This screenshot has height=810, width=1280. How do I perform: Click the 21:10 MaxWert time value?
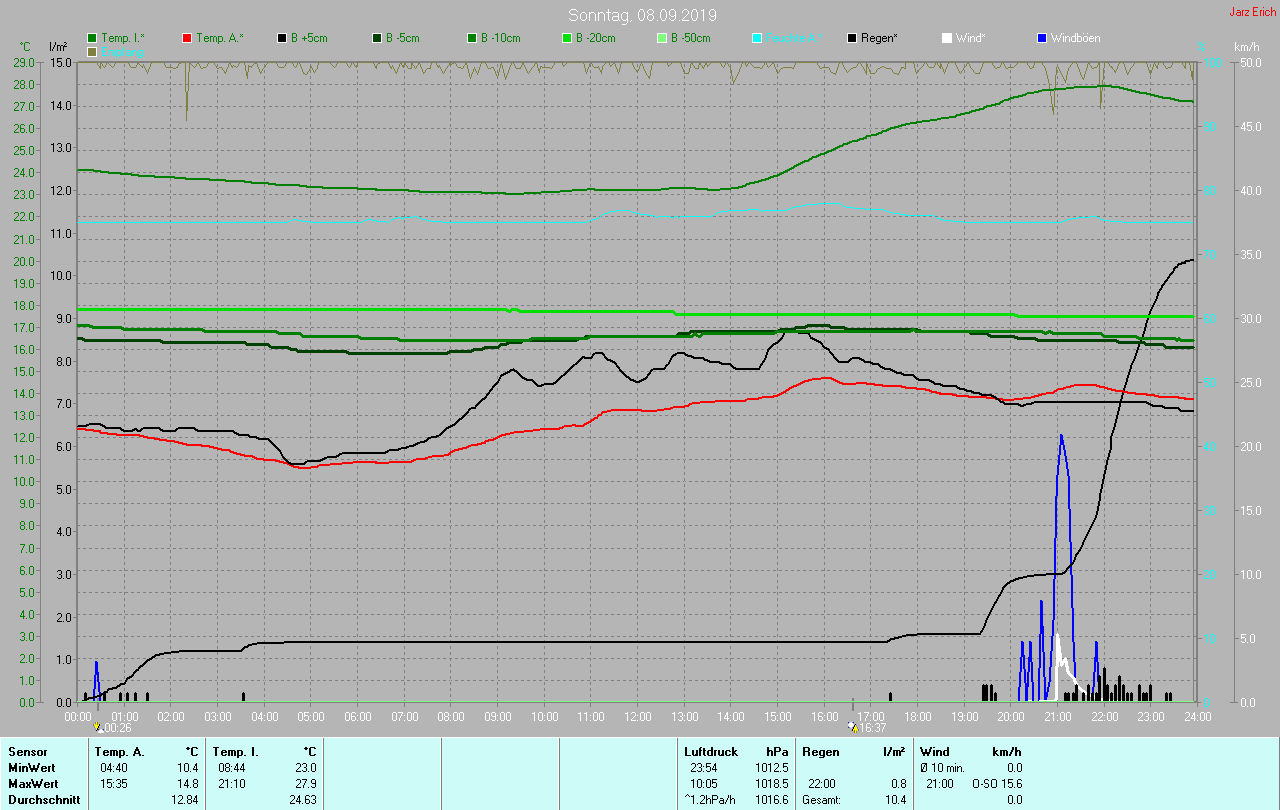[x=230, y=783]
